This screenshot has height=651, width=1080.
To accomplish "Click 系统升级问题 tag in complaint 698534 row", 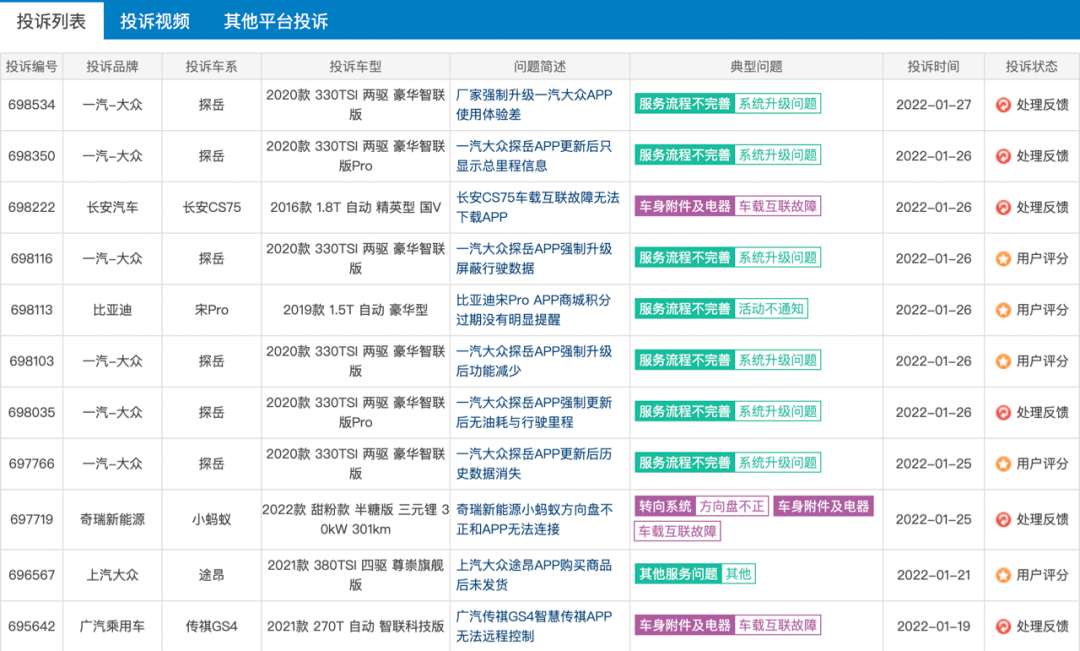I will pos(778,104).
